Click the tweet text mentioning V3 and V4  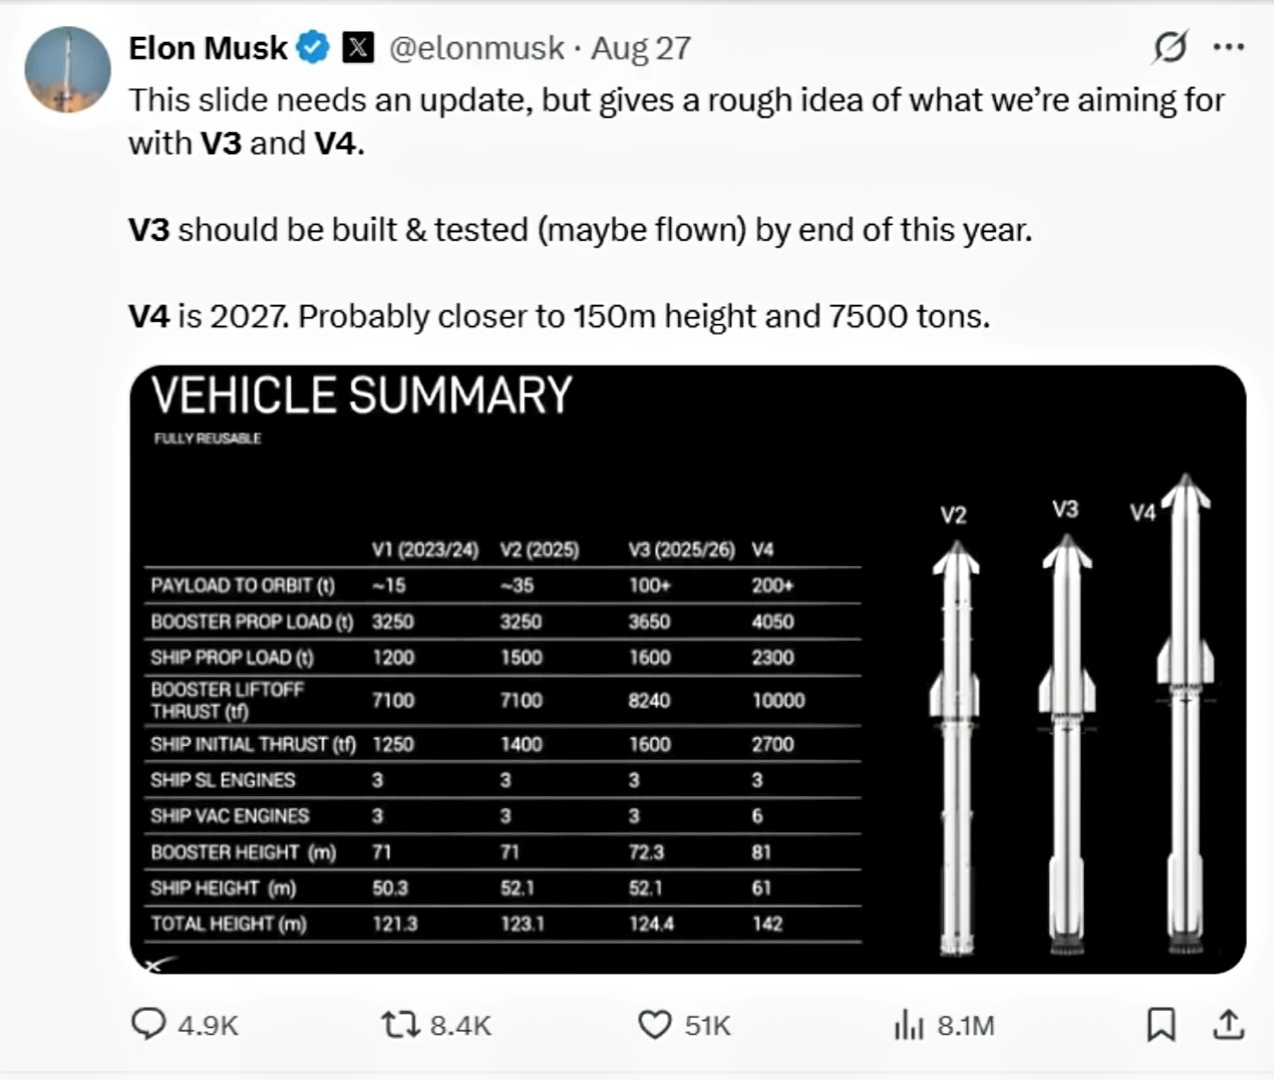point(676,121)
